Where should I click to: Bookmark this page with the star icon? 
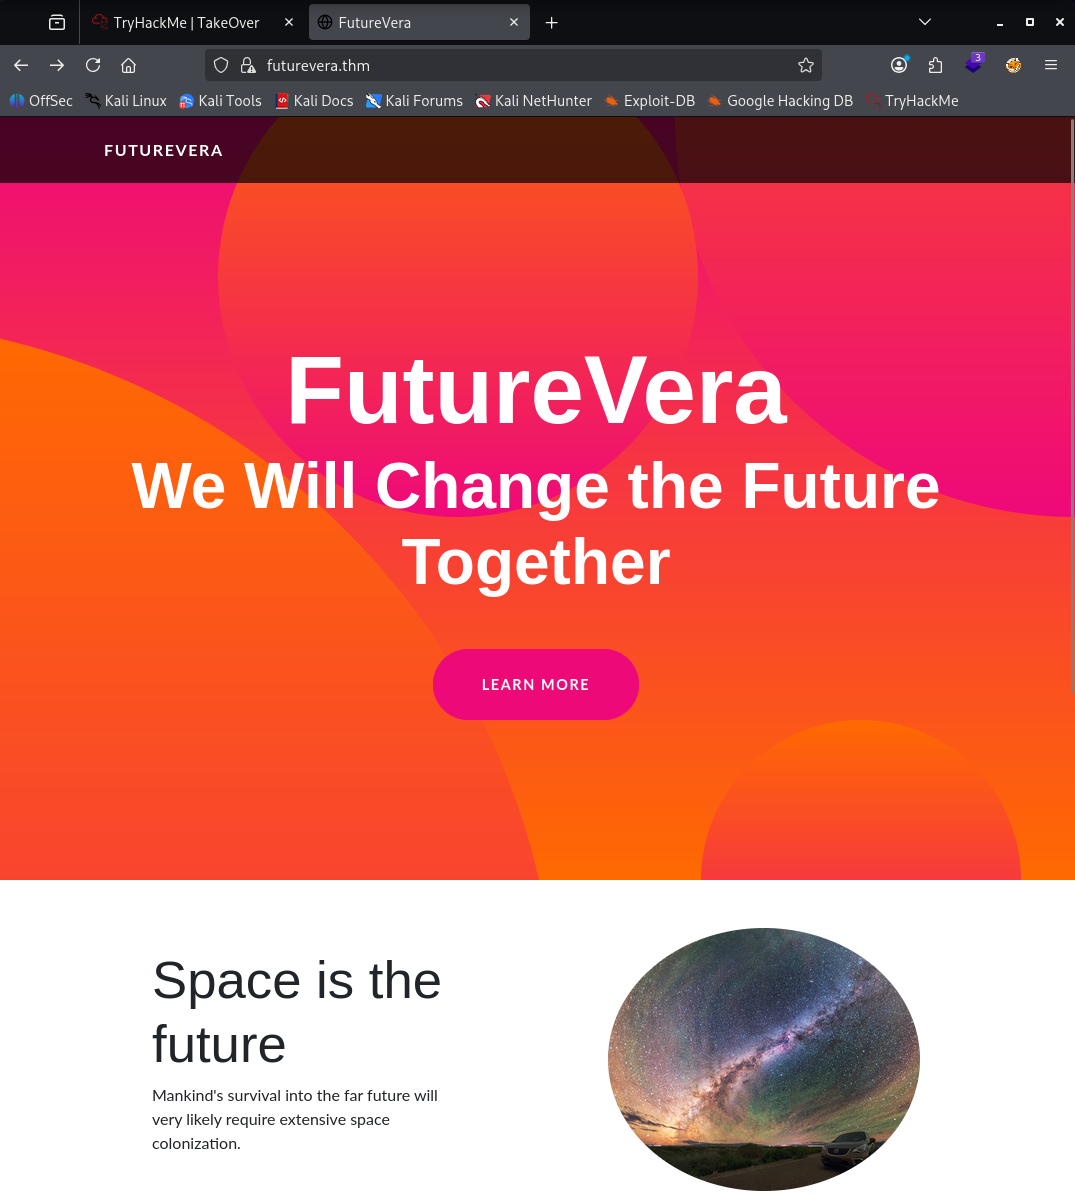tap(806, 65)
